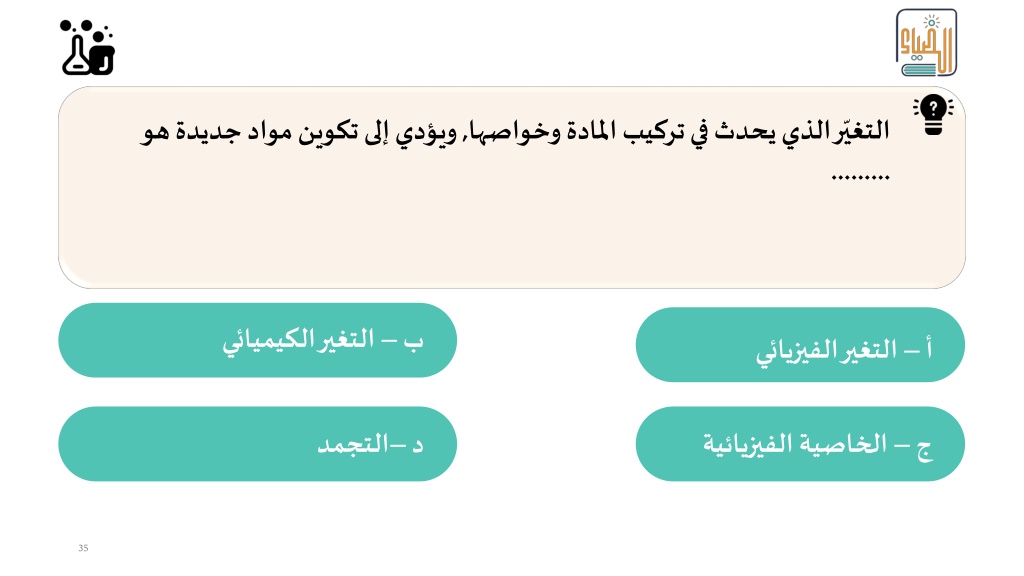Click the word هو ending the question
This screenshot has width=1024, height=576.
click(155, 132)
